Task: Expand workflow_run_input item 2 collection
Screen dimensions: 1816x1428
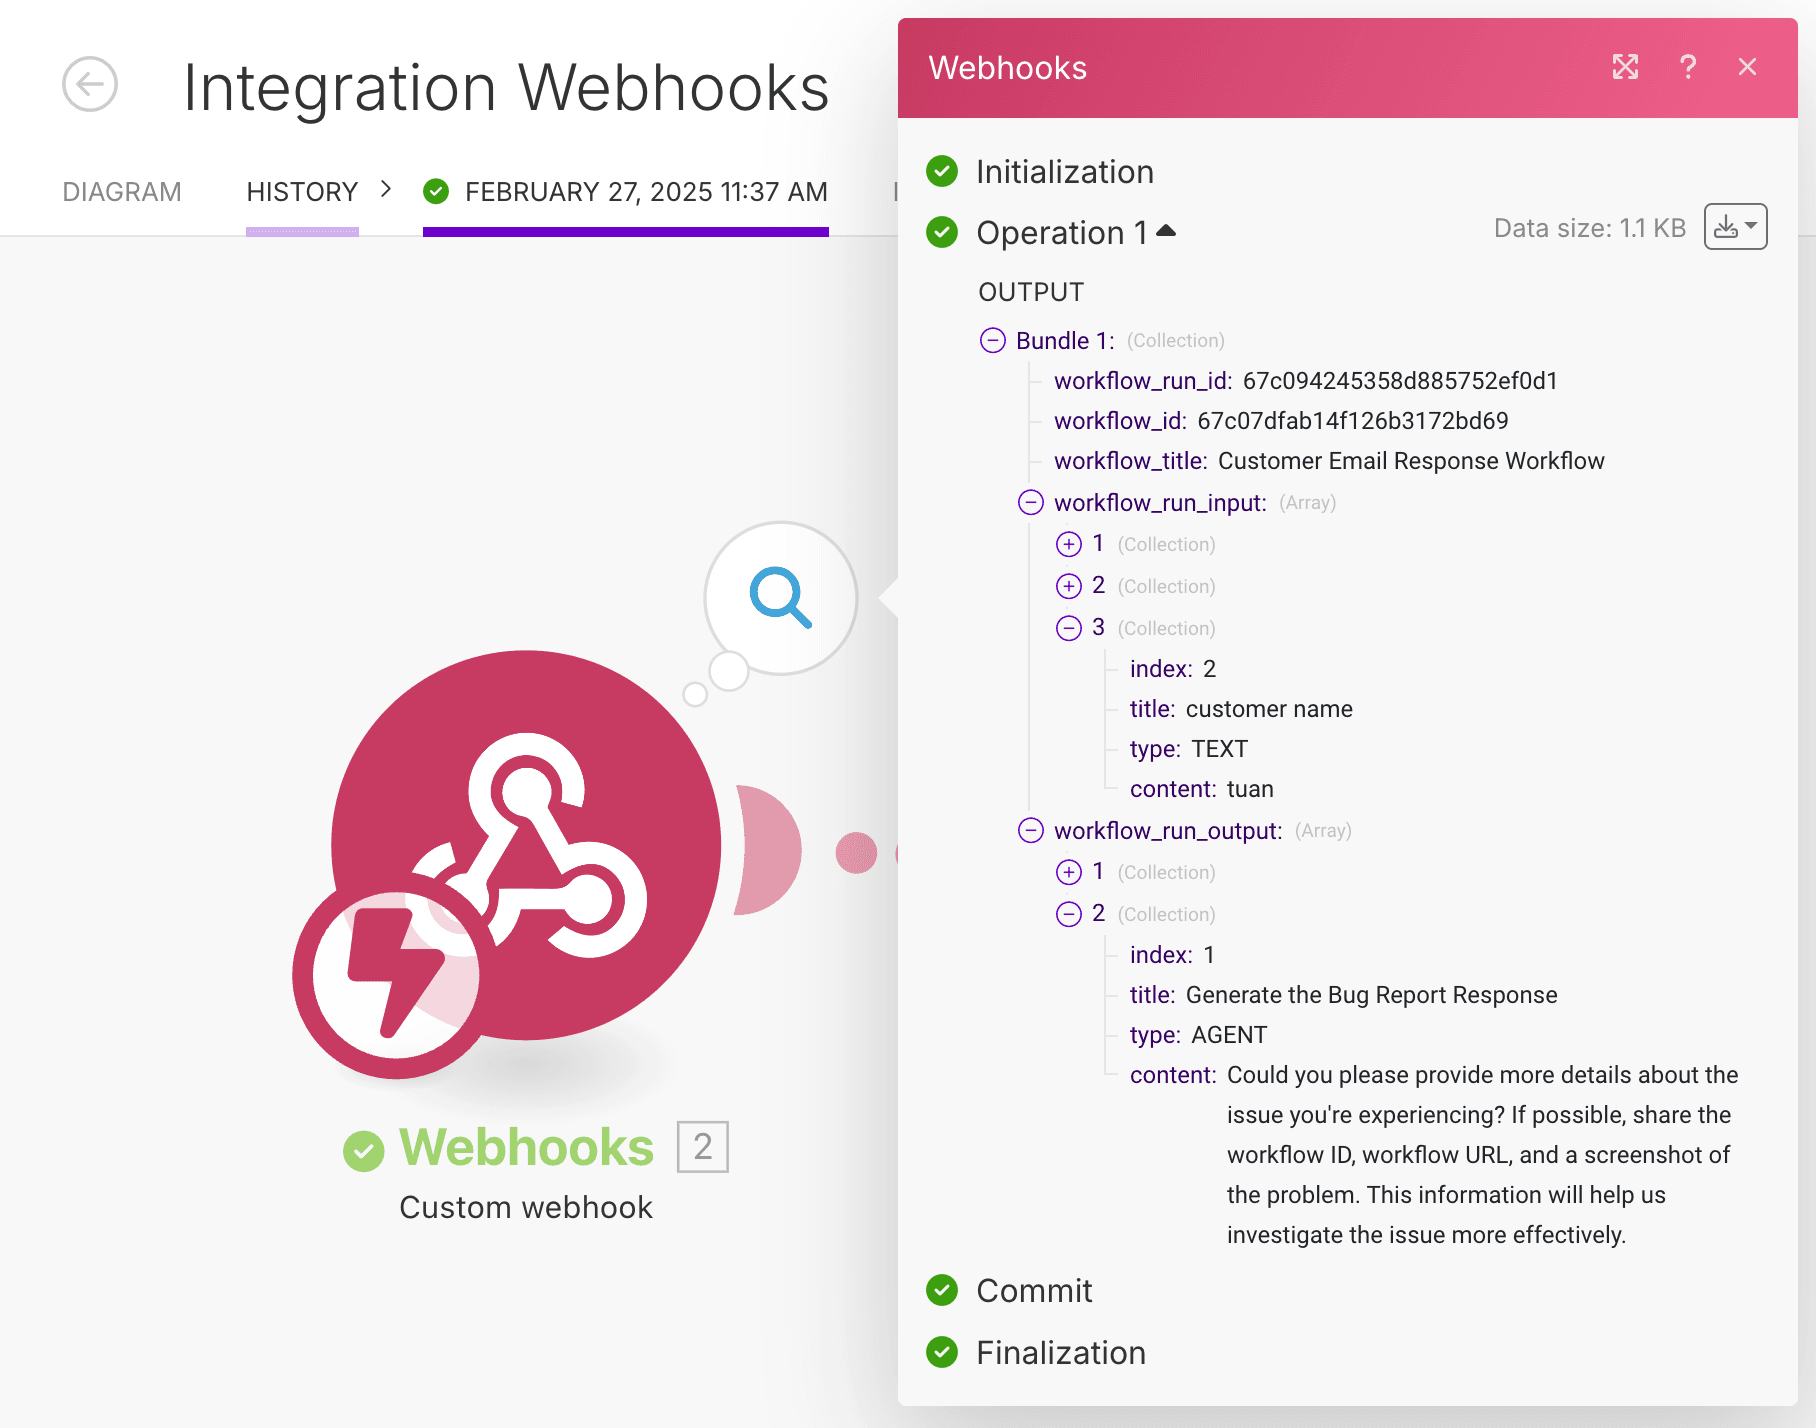Action: point(1068,586)
